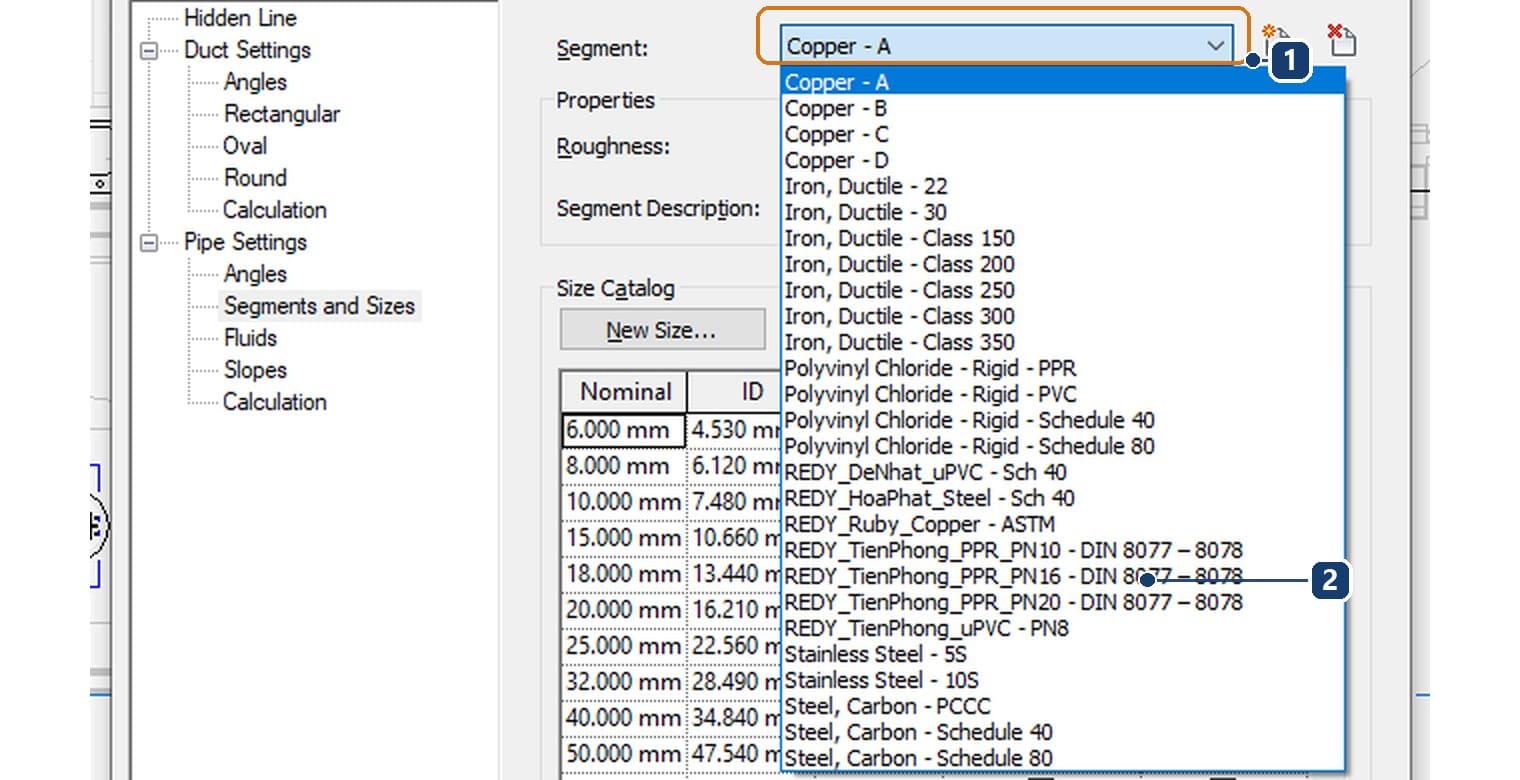Click the create new segment icon
This screenshot has height=780, width=1520.
(1277, 40)
